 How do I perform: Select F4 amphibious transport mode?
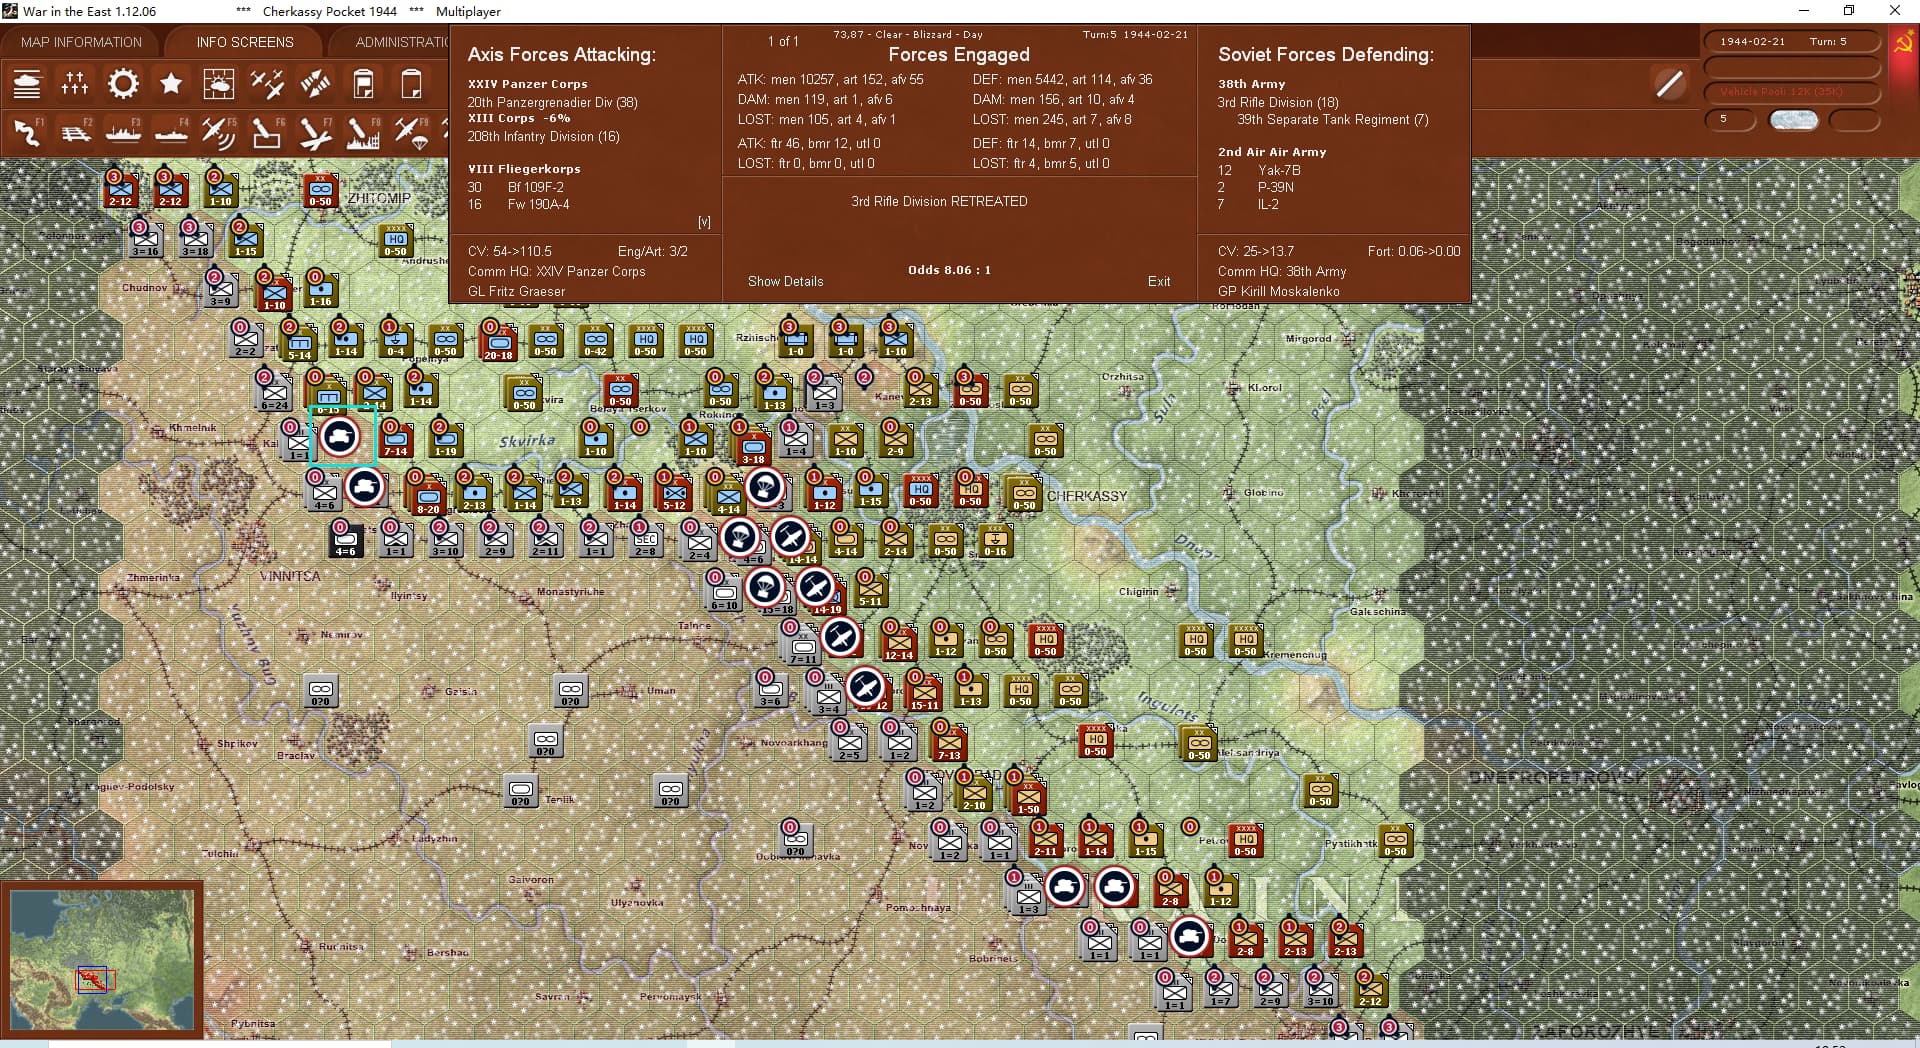pos(171,133)
